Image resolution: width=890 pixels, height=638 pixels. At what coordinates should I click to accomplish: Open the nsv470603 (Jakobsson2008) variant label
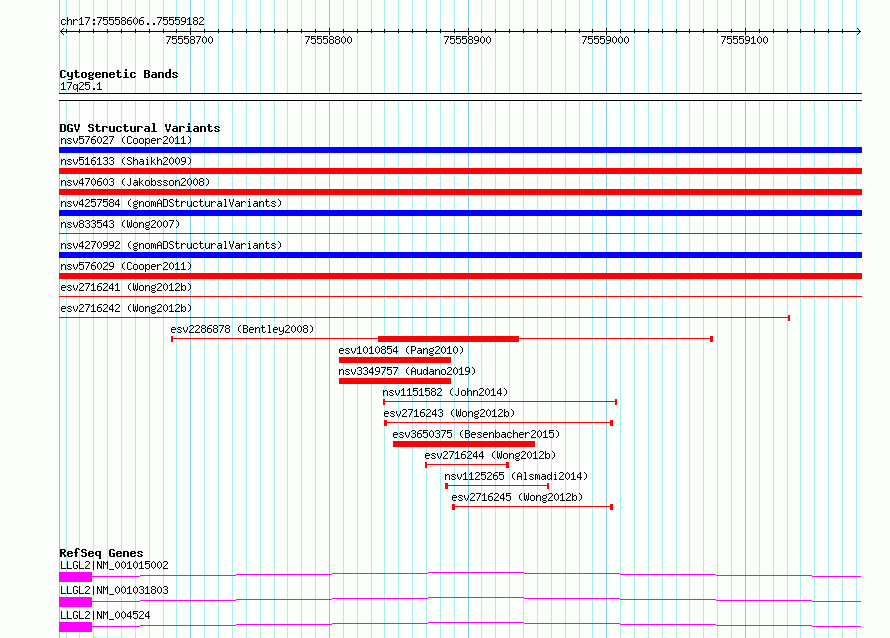tap(135, 182)
